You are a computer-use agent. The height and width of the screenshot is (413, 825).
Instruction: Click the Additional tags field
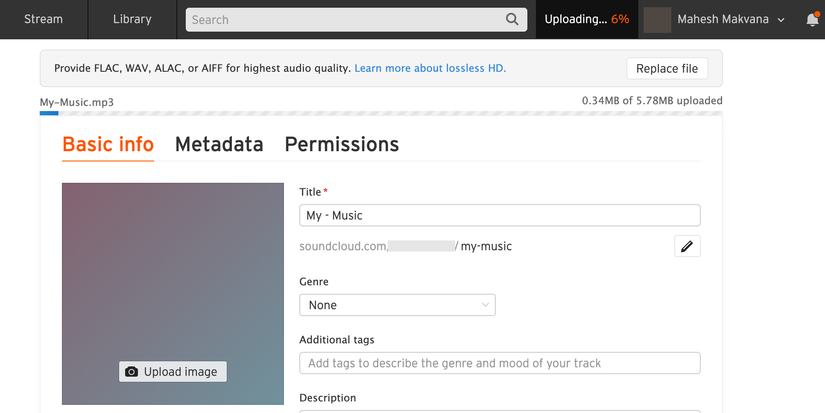coord(499,363)
